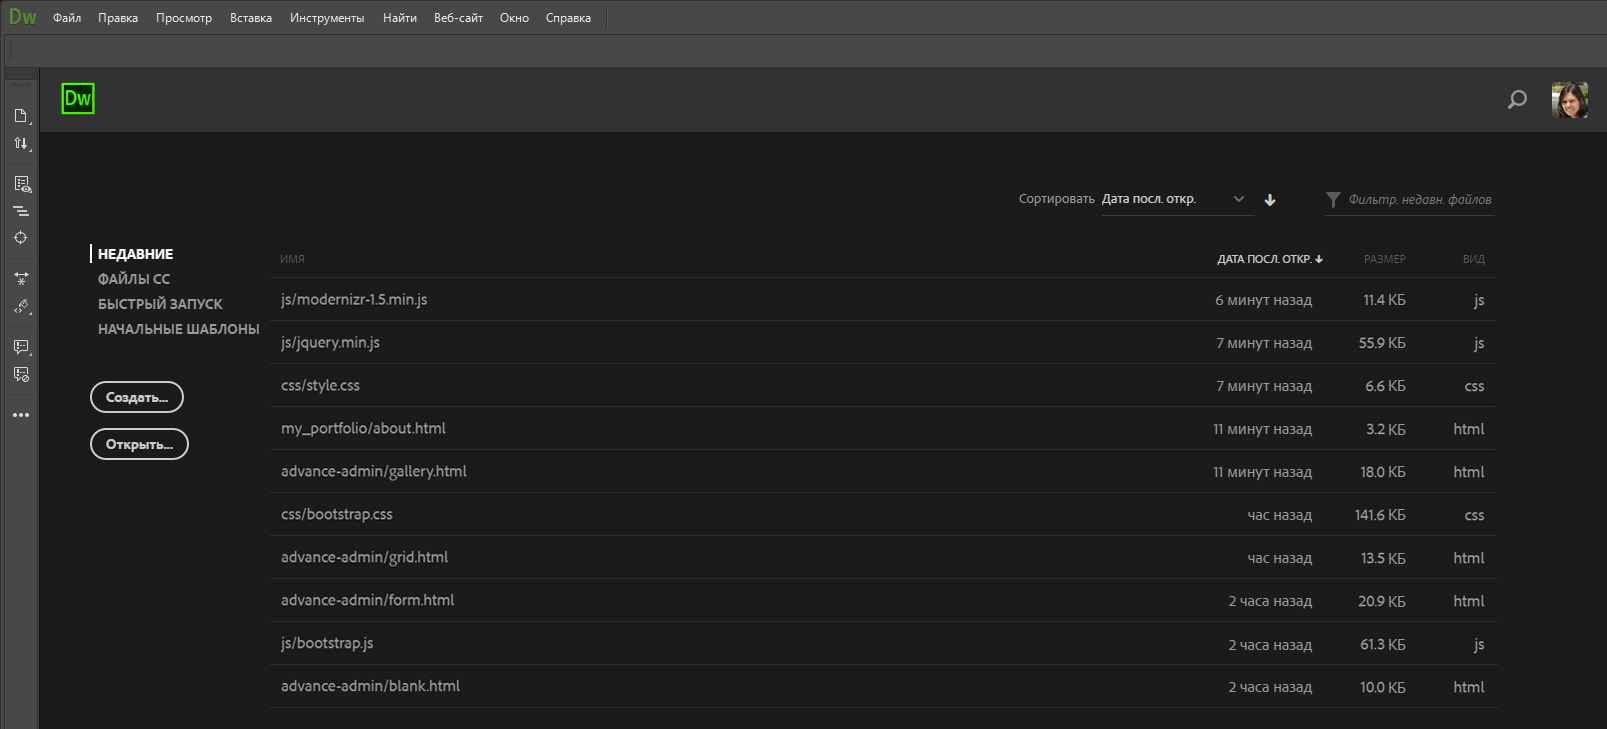The height and width of the screenshot is (729, 1607).
Task: Click the 61.3 КБ size value
Action: coord(1383,644)
